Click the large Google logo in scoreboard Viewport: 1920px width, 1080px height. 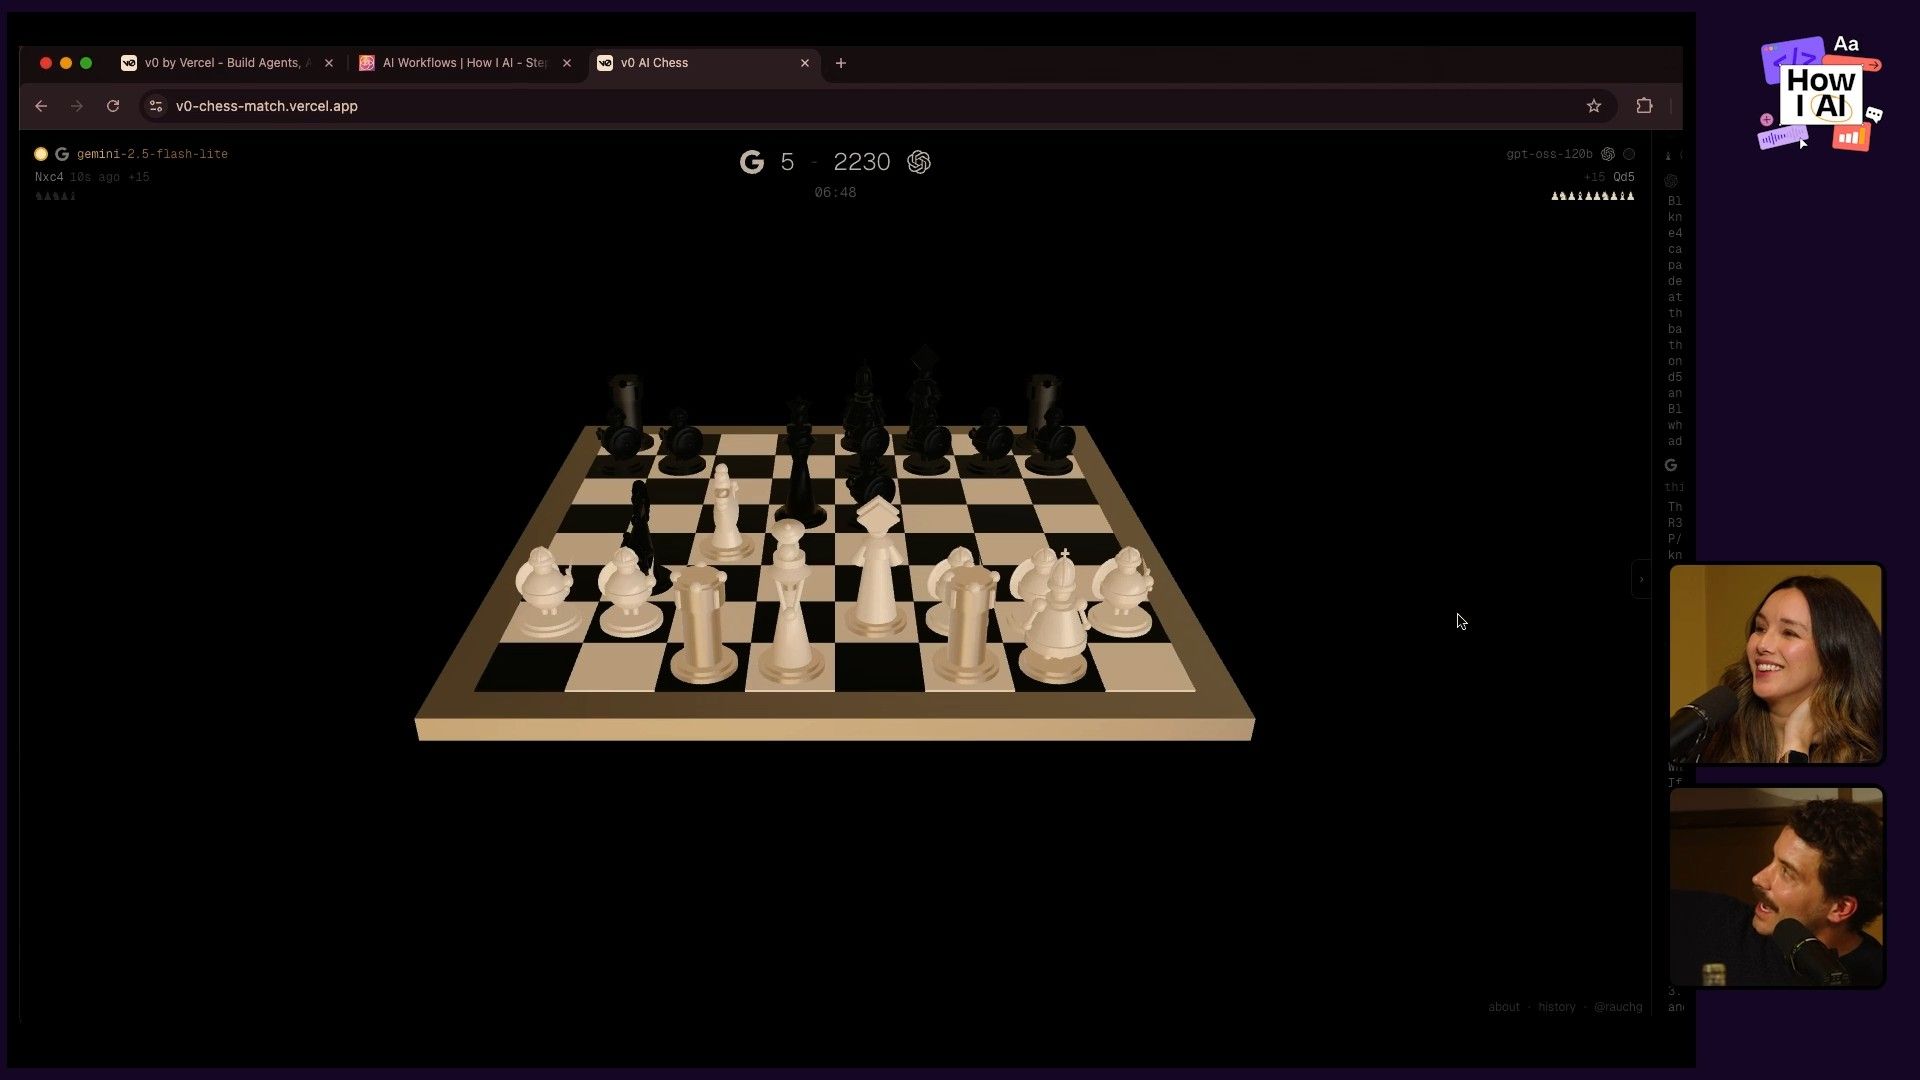coord(752,162)
